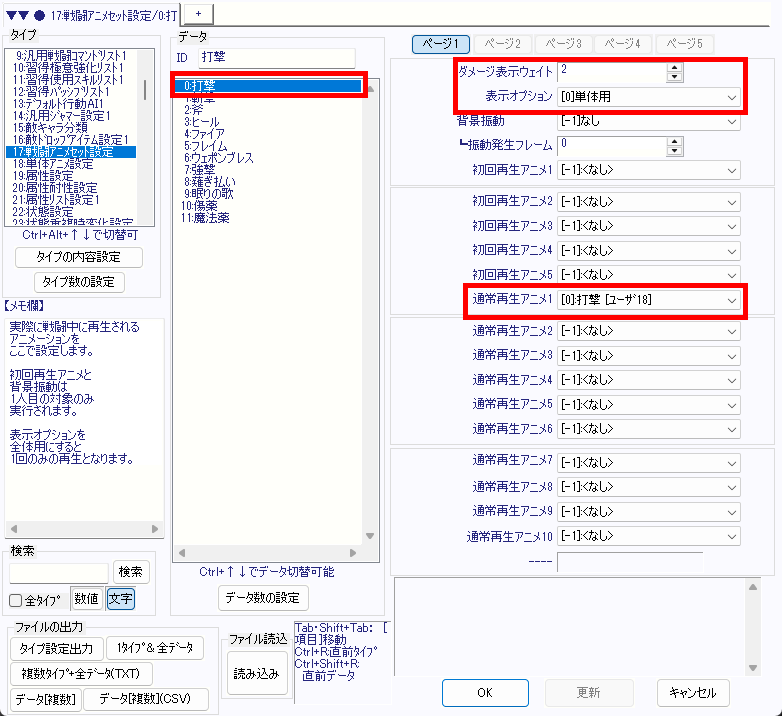Decrease the ダメージ表示ウェイト value with down arrow
The image size is (782, 716).
(x=674, y=76)
